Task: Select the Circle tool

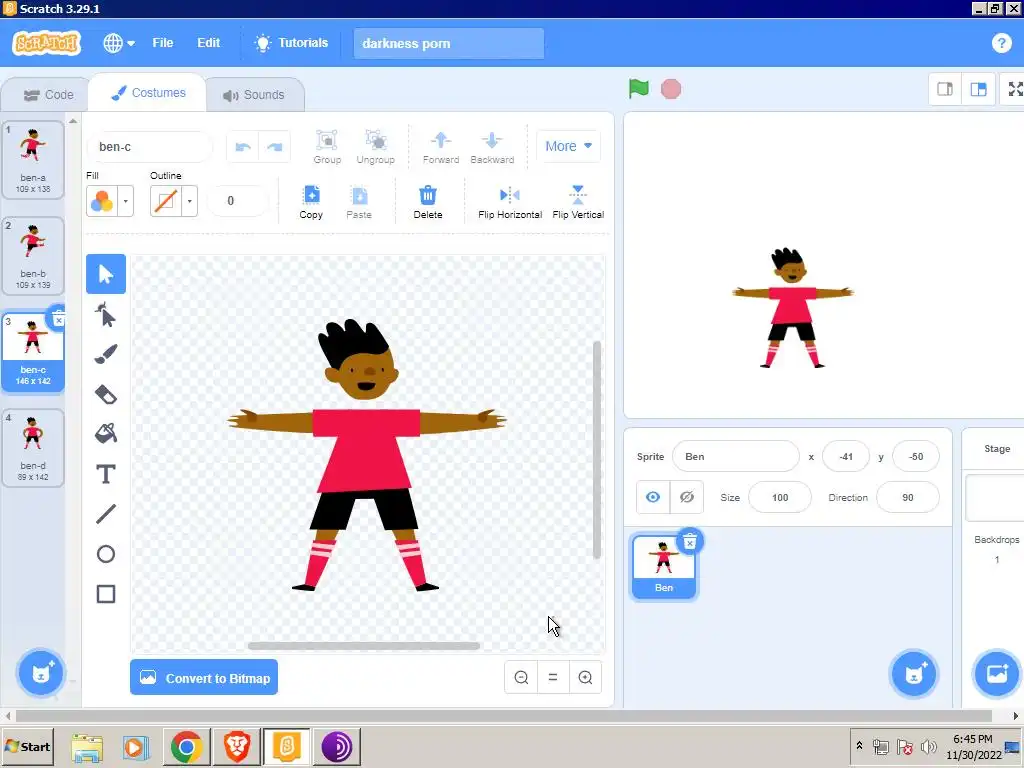Action: tap(106, 554)
